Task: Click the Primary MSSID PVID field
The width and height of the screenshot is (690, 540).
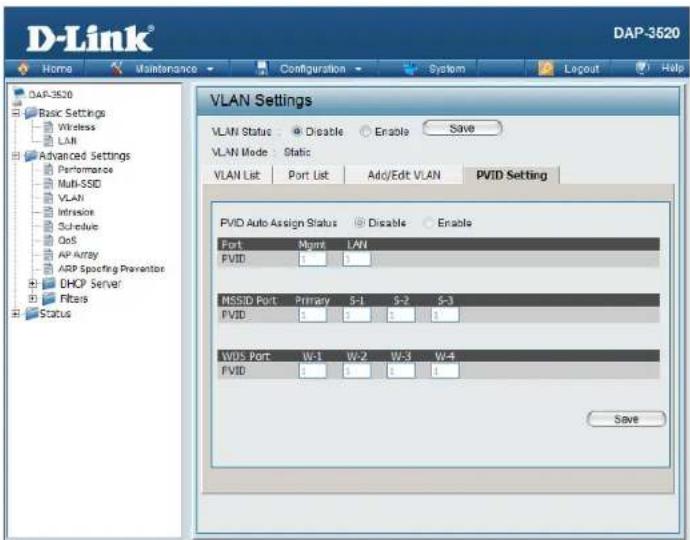Action: 312,315
